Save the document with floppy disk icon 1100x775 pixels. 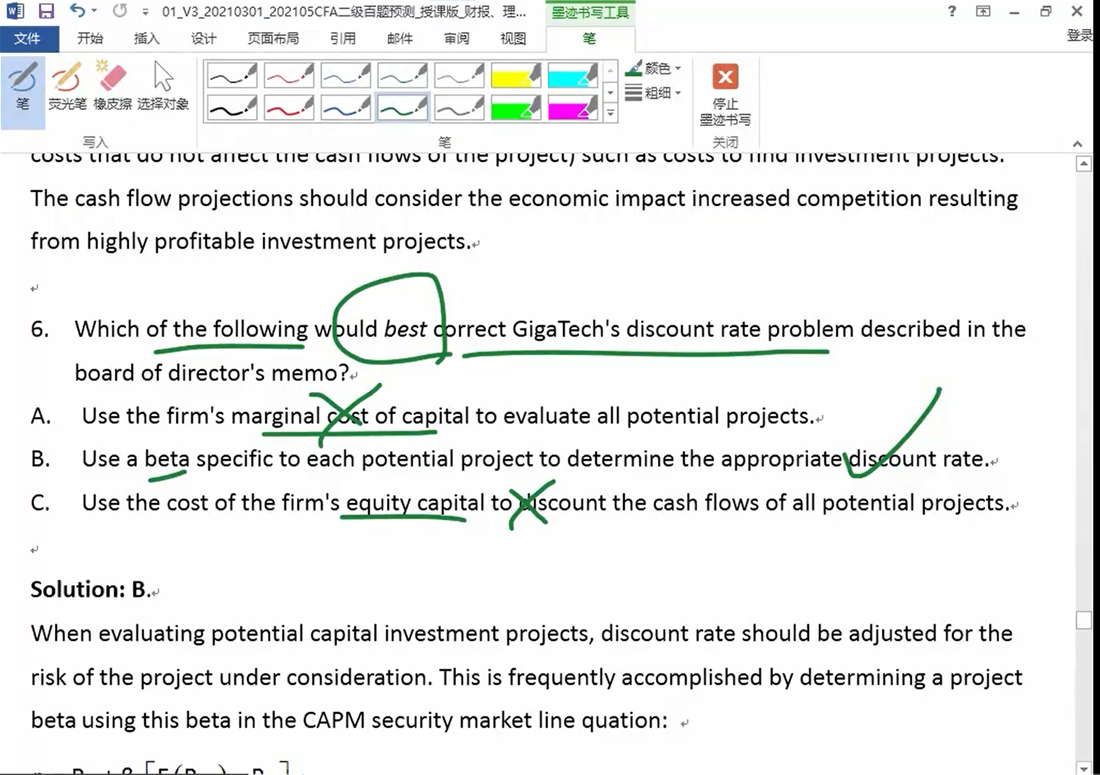(46, 11)
